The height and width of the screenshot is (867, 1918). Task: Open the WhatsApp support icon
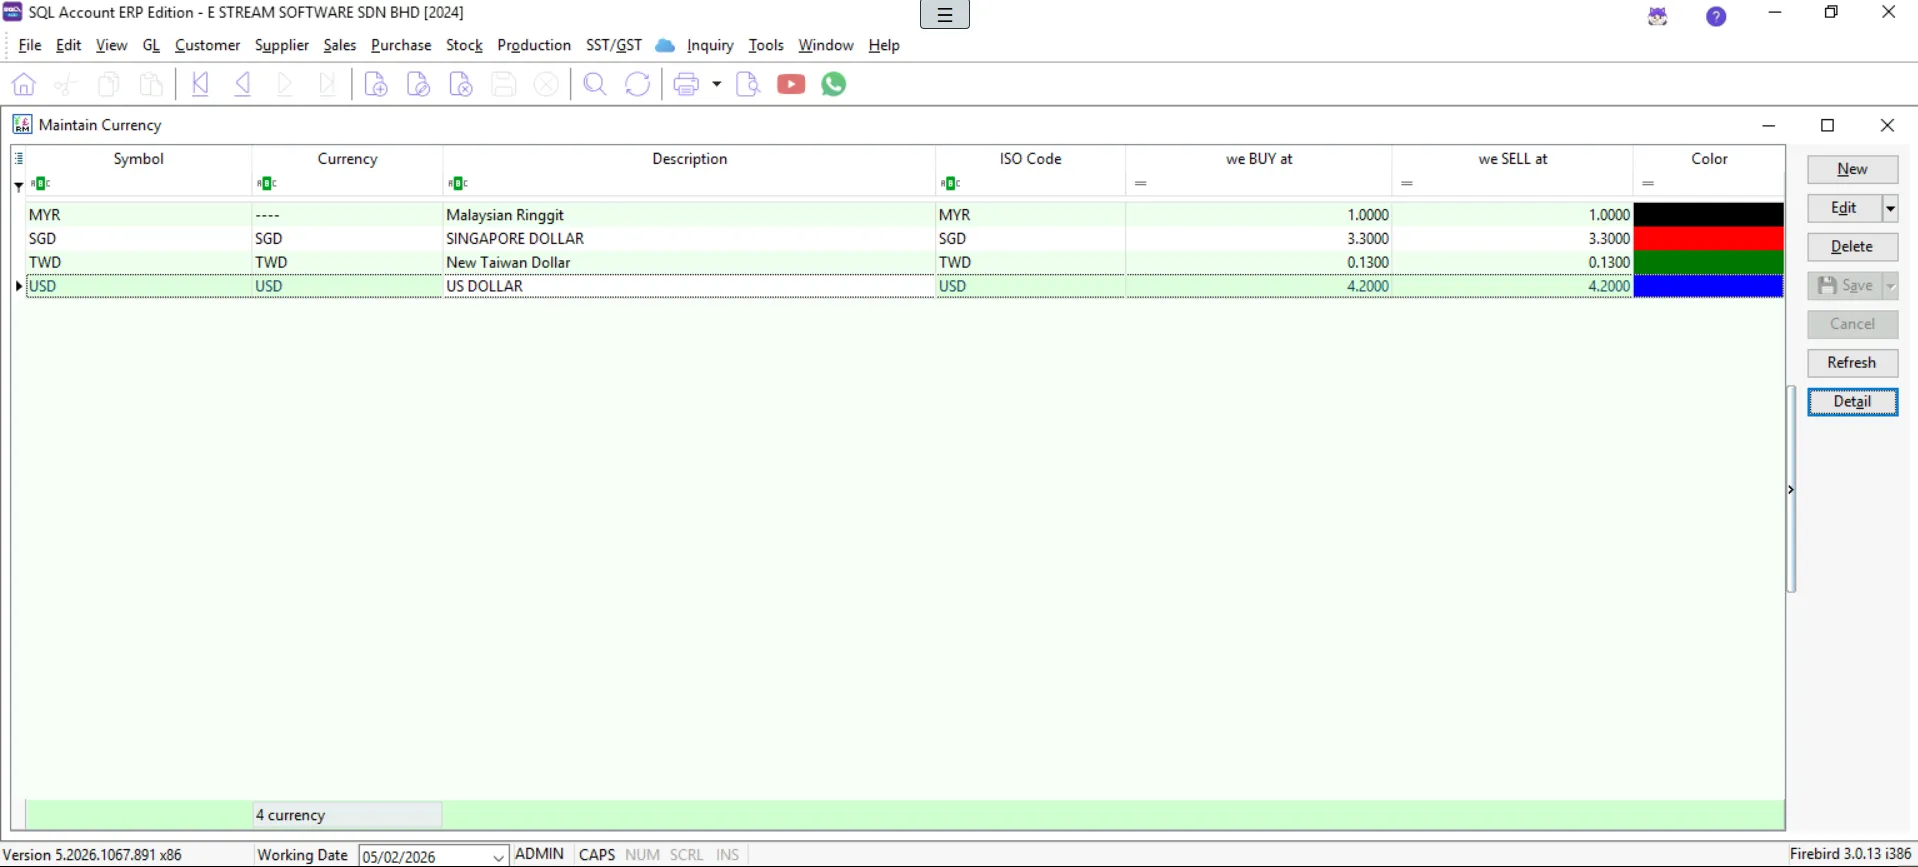tap(834, 84)
